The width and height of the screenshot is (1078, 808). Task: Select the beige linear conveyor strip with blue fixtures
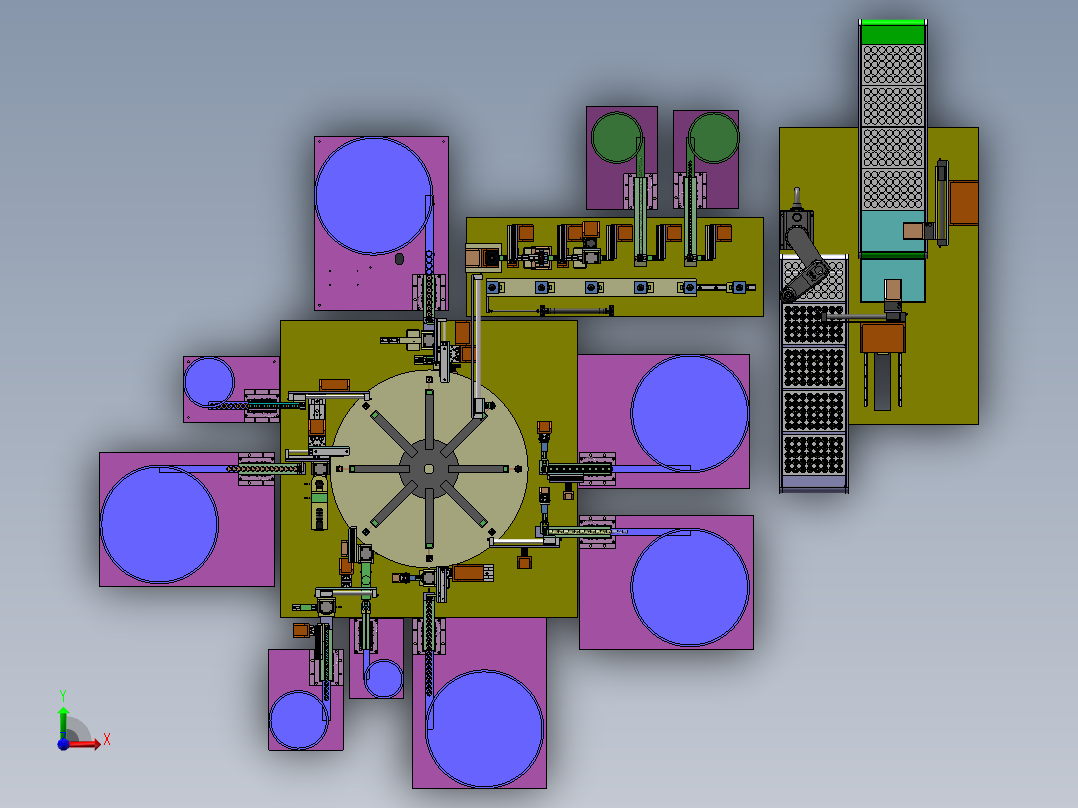click(591, 287)
